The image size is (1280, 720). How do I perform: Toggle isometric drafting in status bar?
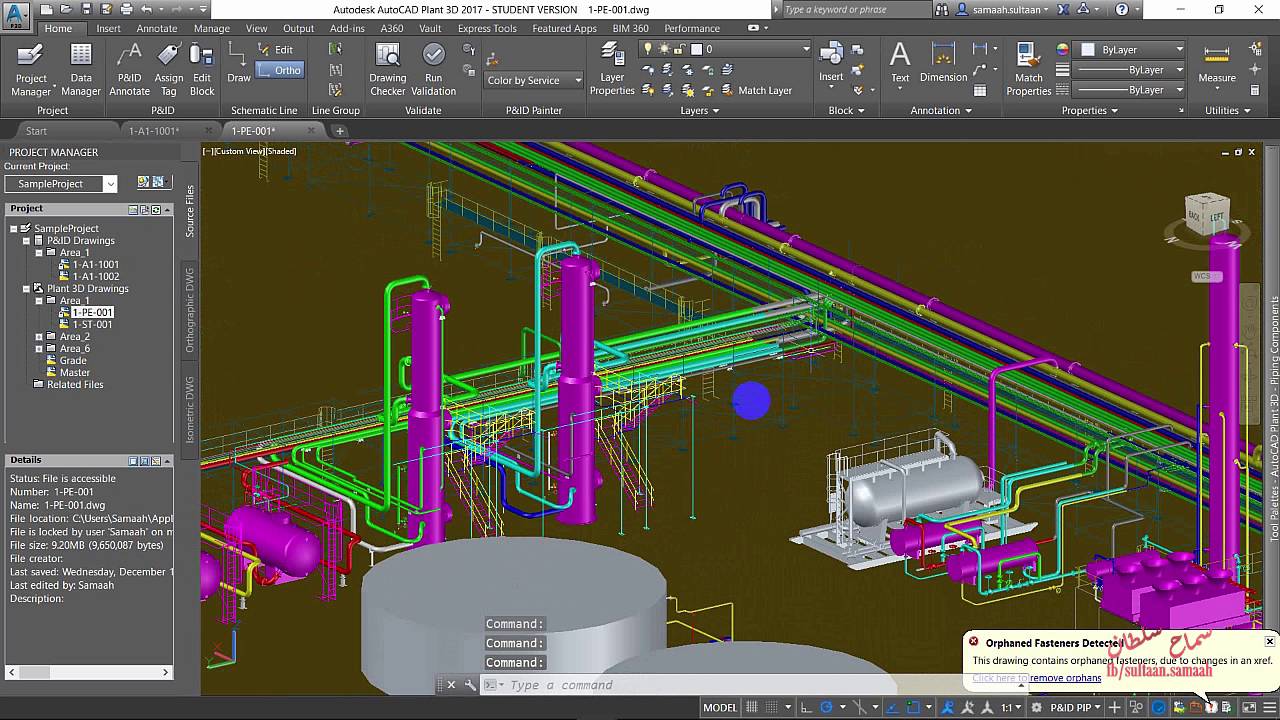pos(861,707)
